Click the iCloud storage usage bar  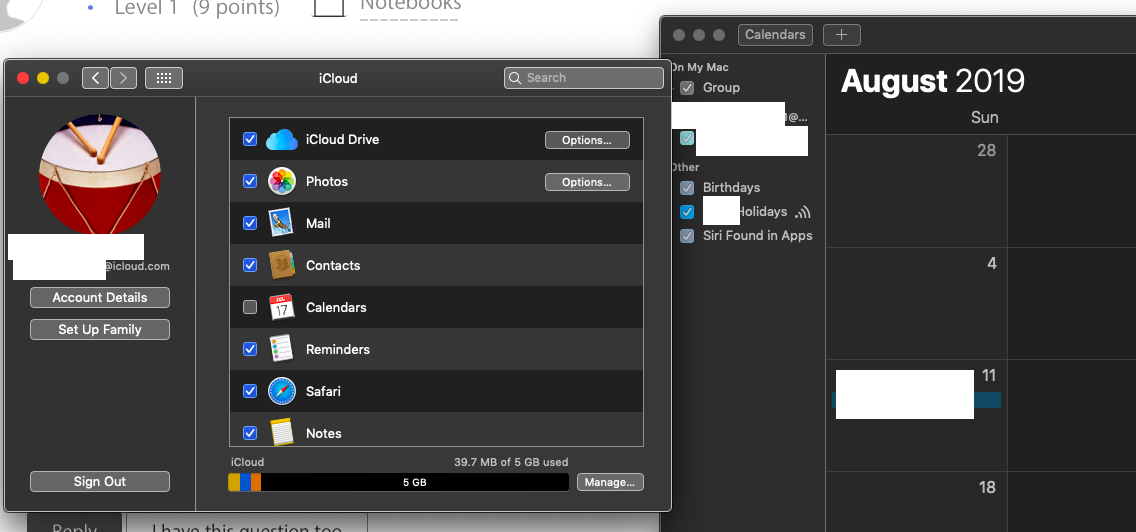point(398,482)
